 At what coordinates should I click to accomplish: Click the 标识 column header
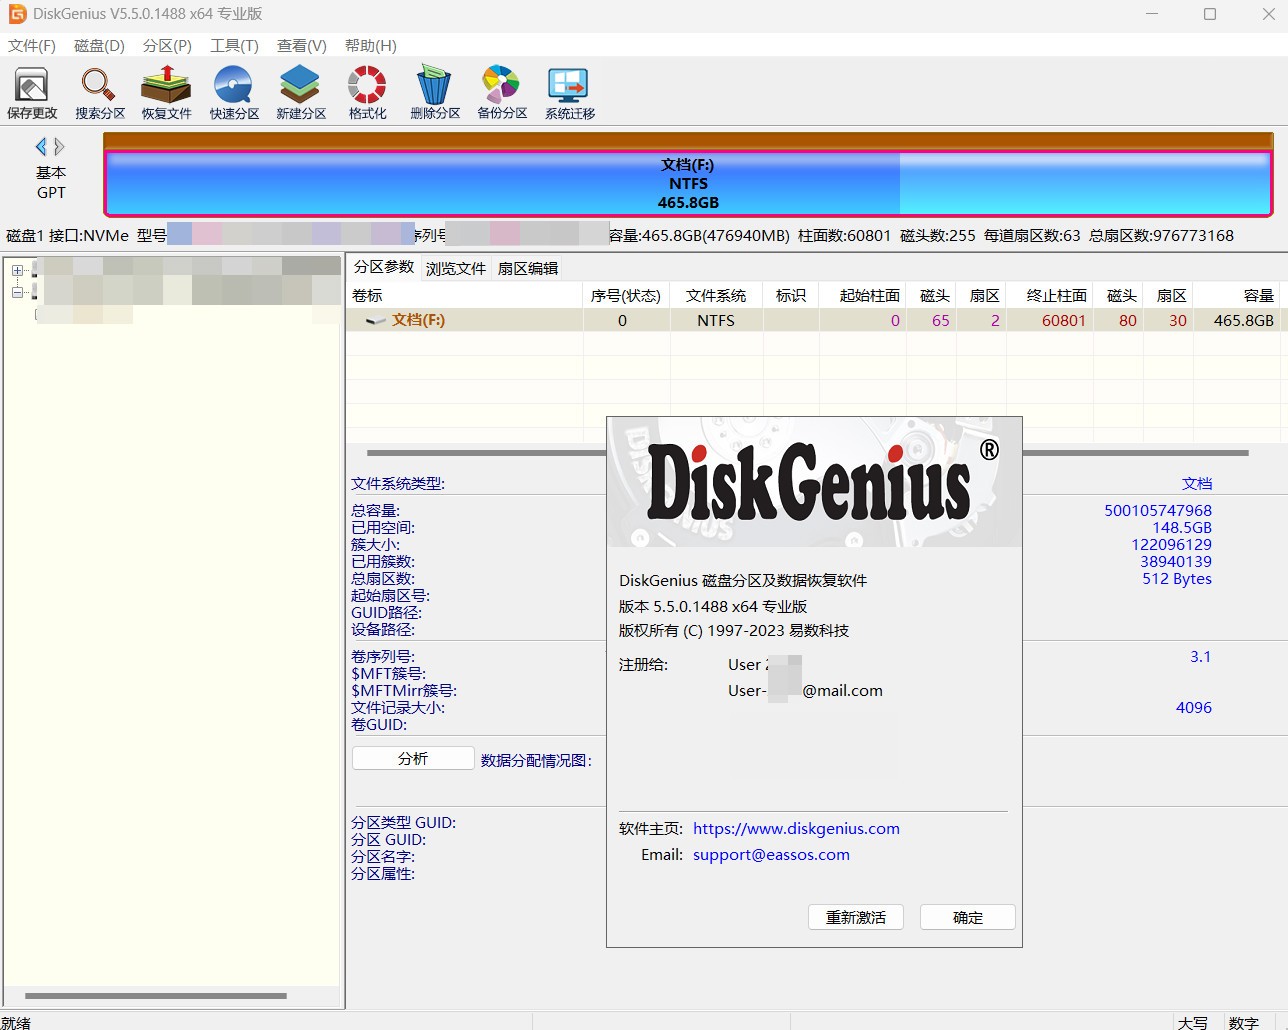(x=791, y=295)
